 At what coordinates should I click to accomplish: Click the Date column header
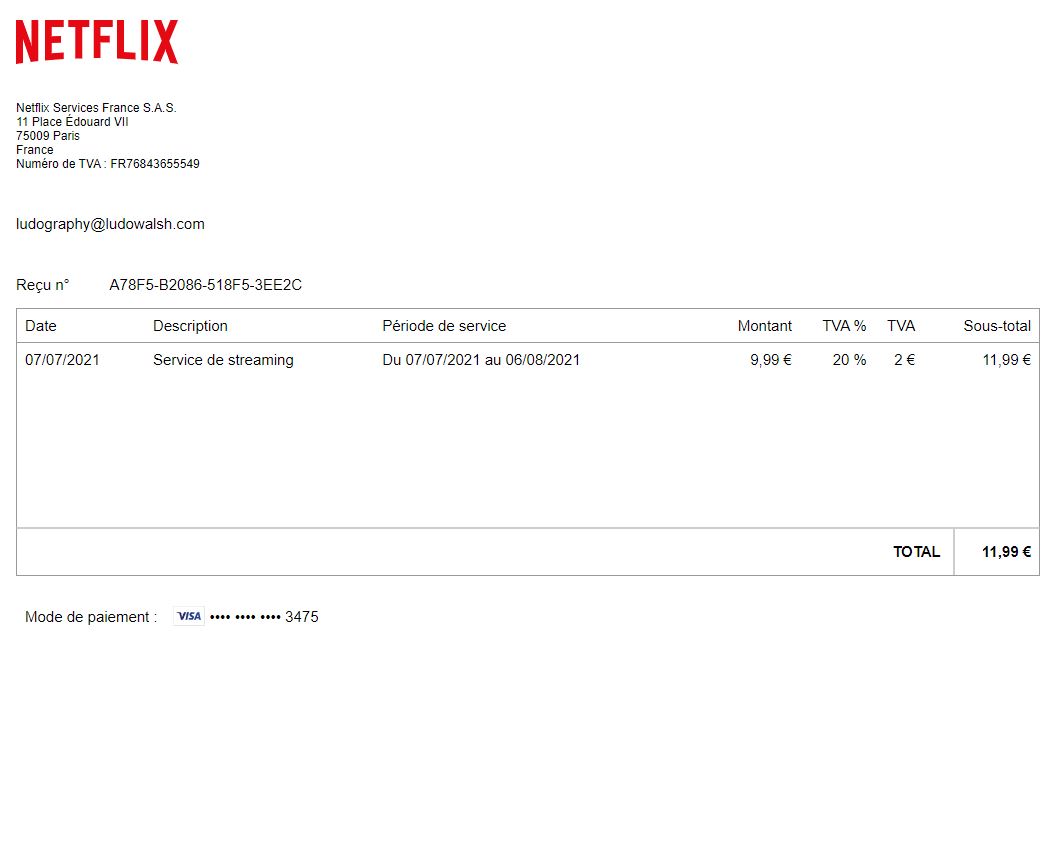point(41,326)
